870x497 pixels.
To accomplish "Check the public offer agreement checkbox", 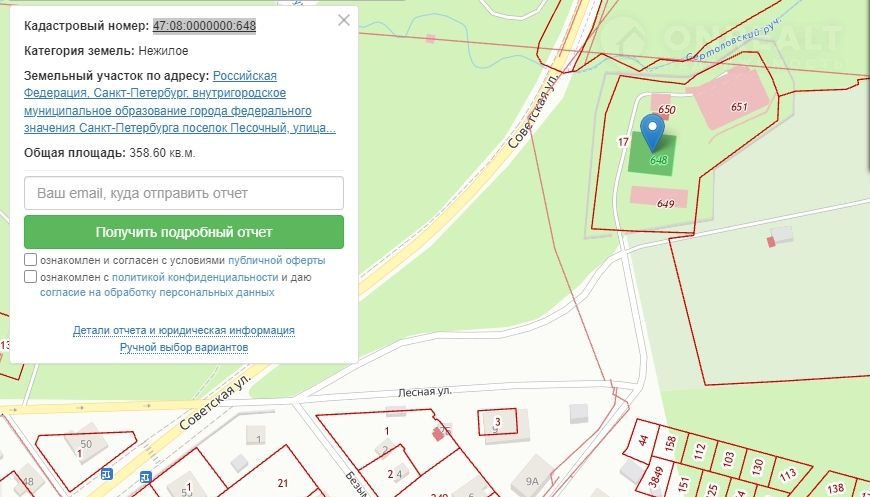I will tap(31, 260).
